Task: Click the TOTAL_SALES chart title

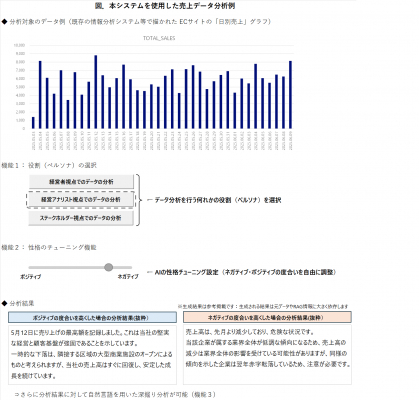Action: (x=159, y=38)
